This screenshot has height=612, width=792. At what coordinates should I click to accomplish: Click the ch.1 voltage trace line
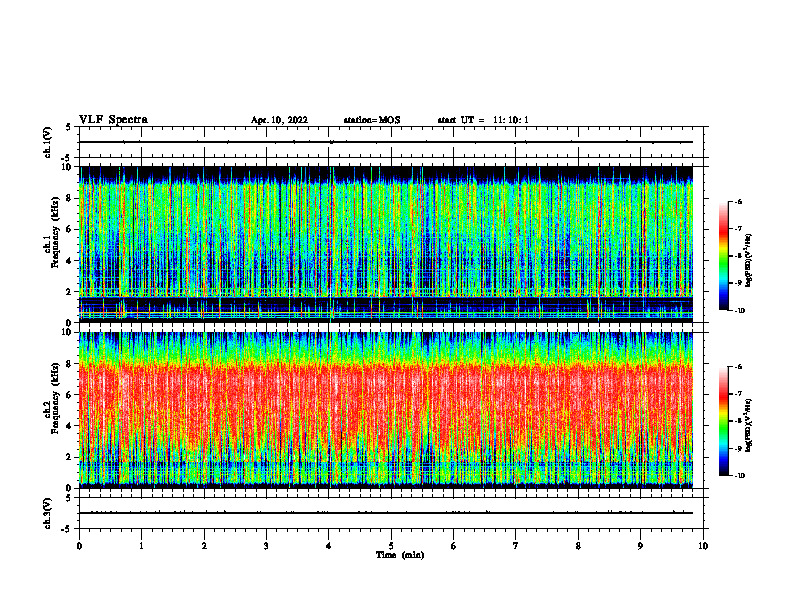pos(386,142)
